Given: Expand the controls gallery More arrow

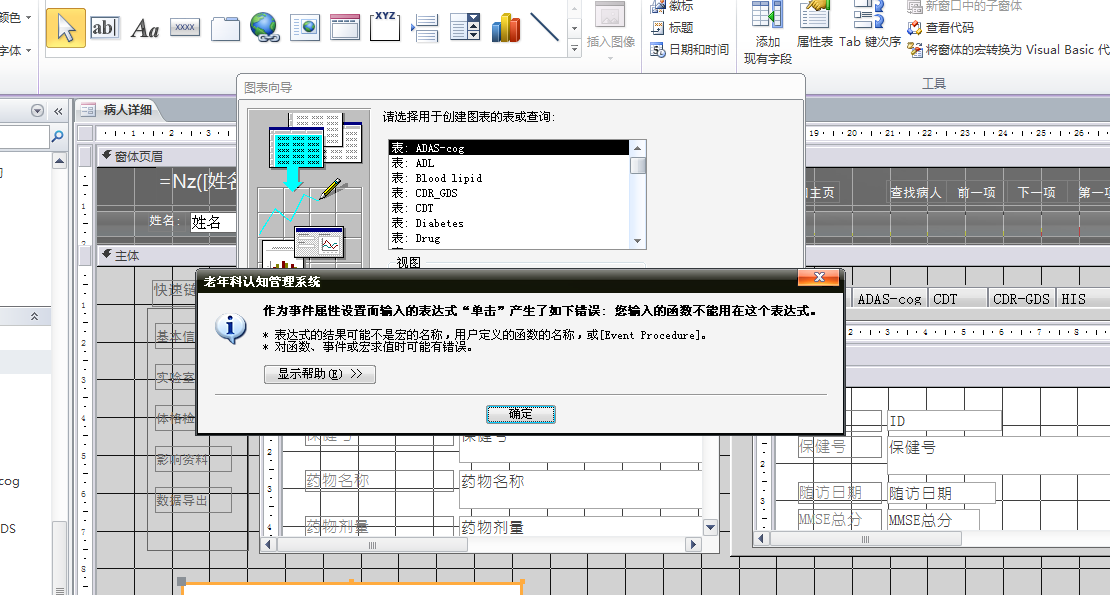Looking at the screenshot, I should click(x=575, y=48).
